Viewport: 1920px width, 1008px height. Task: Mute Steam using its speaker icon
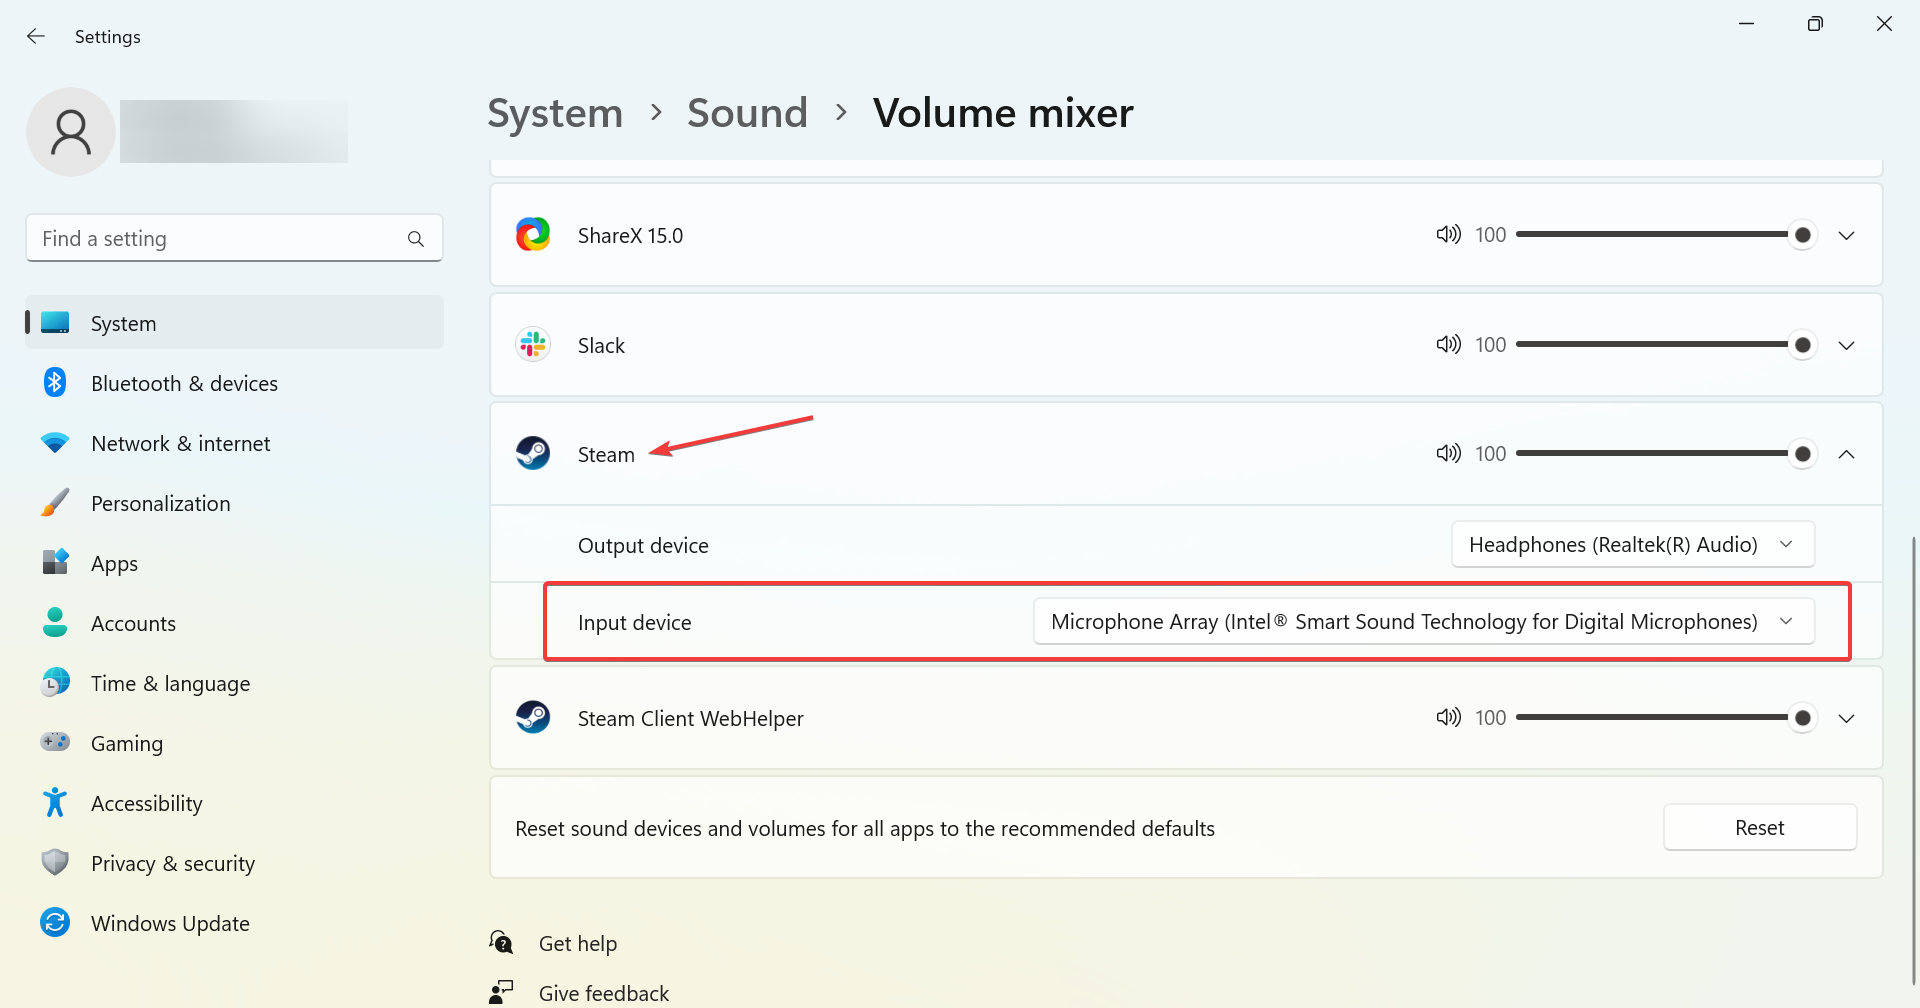coord(1448,454)
